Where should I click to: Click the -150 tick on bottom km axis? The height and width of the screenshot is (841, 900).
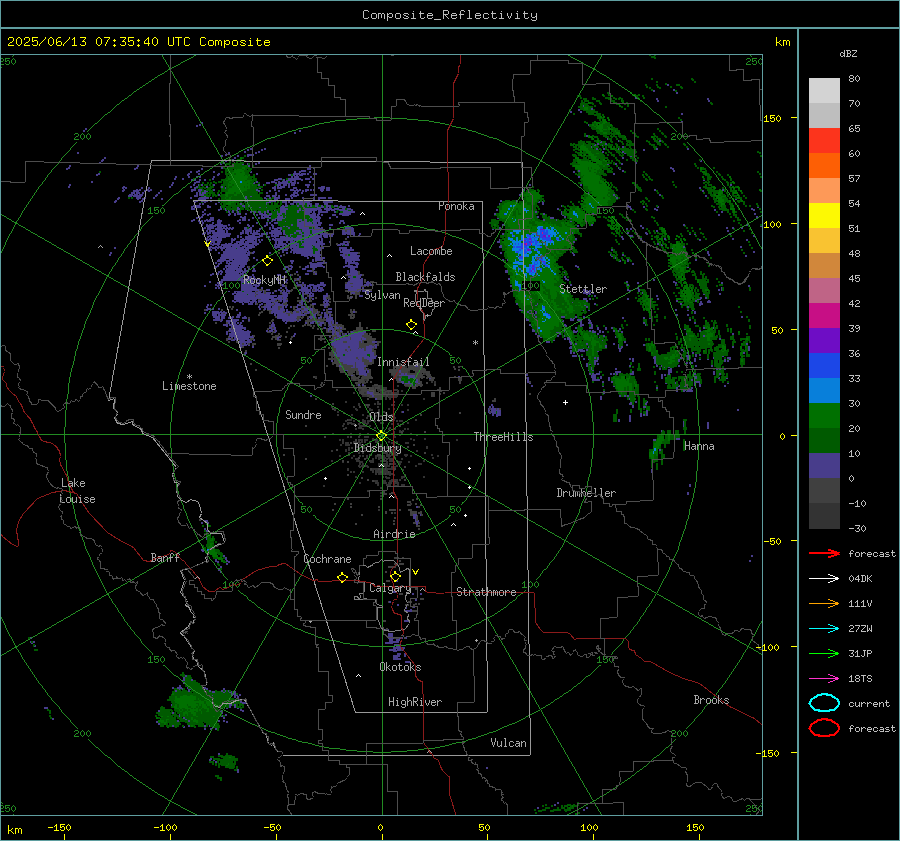(x=59, y=827)
